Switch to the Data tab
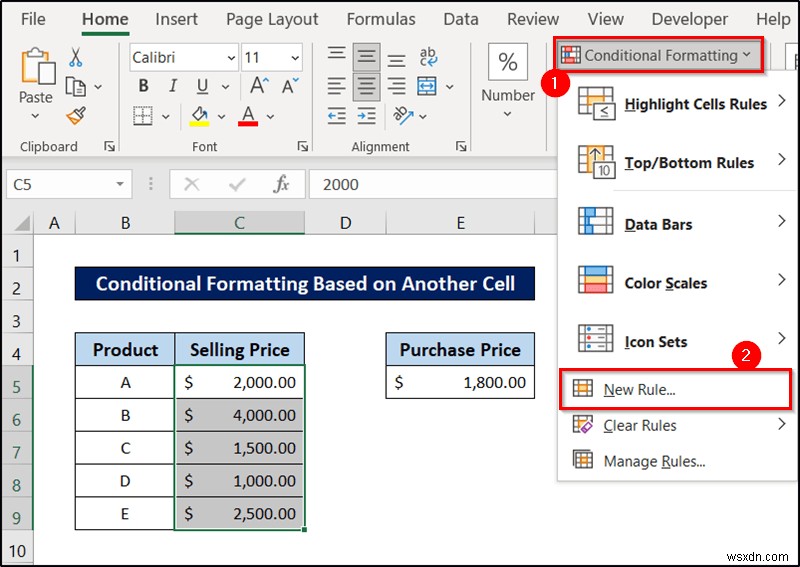 [461, 19]
